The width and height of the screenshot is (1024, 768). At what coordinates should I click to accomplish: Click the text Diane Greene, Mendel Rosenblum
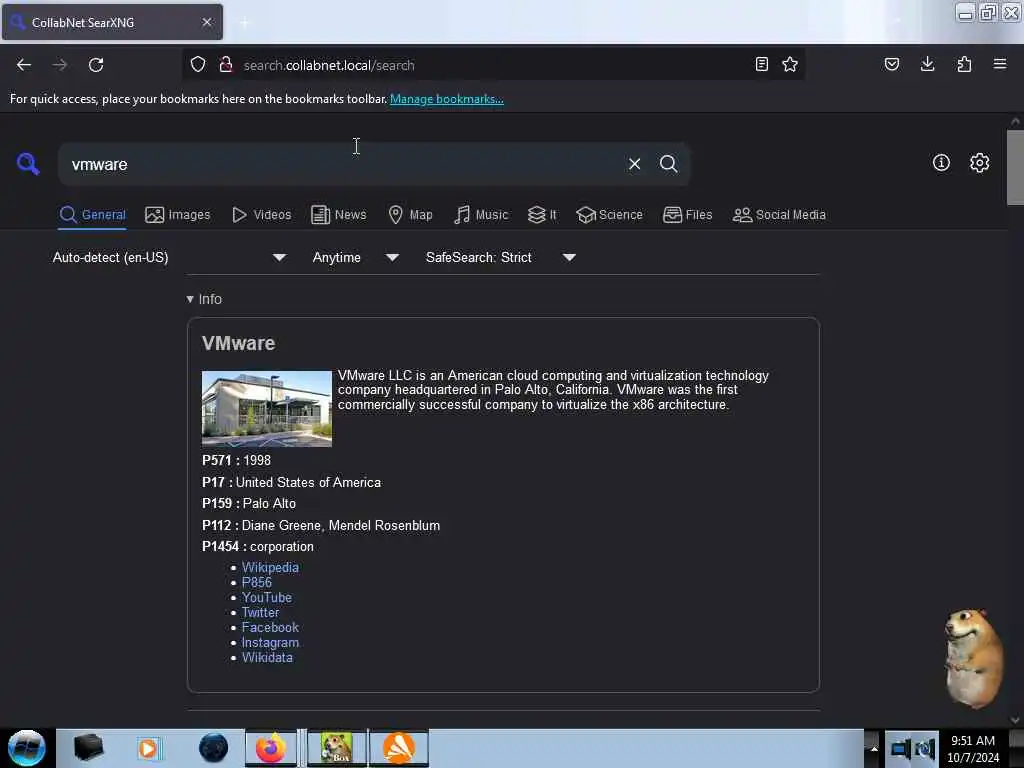point(341,526)
